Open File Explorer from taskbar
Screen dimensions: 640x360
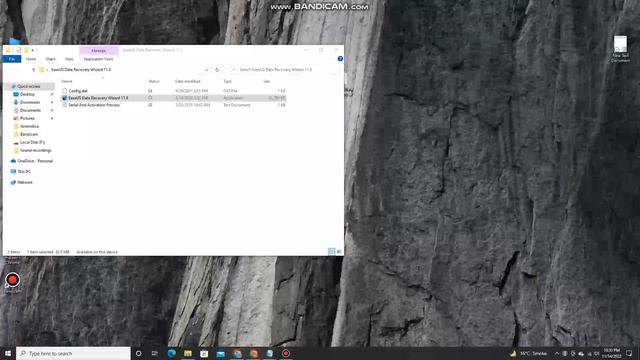[x=188, y=353]
